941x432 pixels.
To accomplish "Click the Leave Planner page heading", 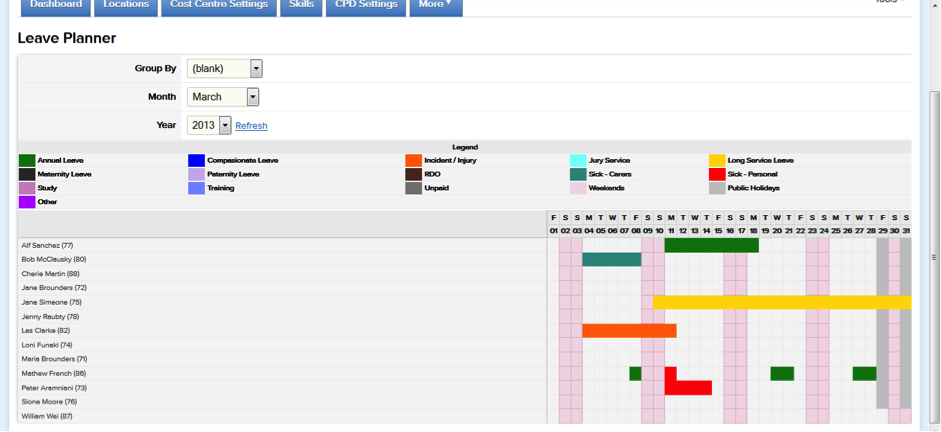I will [67, 38].
